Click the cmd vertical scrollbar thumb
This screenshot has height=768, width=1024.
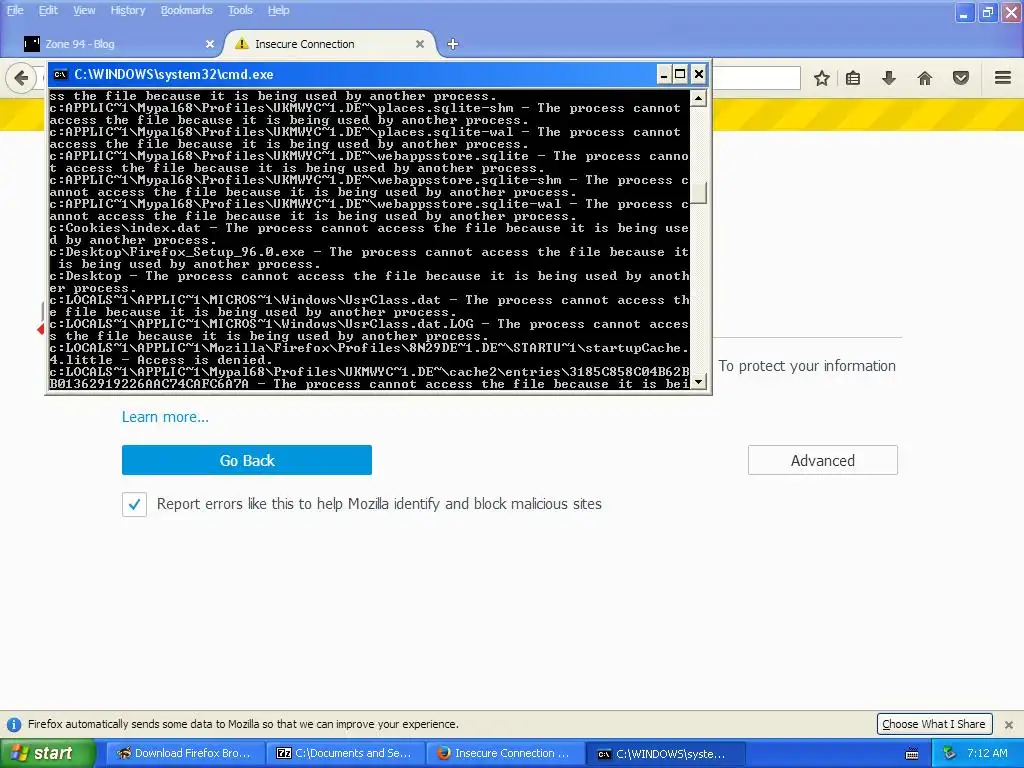(x=699, y=193)
